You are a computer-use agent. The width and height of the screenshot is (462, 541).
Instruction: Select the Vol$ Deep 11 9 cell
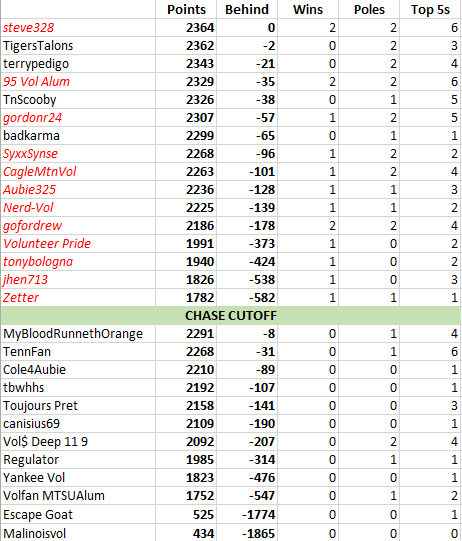pyautogui.click(x=78, y=442)
